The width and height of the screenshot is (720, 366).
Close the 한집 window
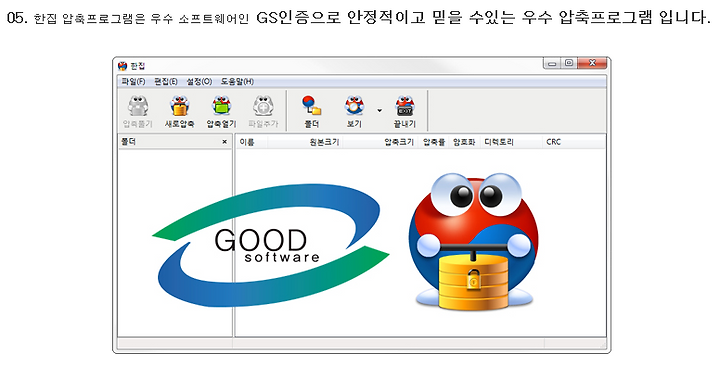pos(592,63)
